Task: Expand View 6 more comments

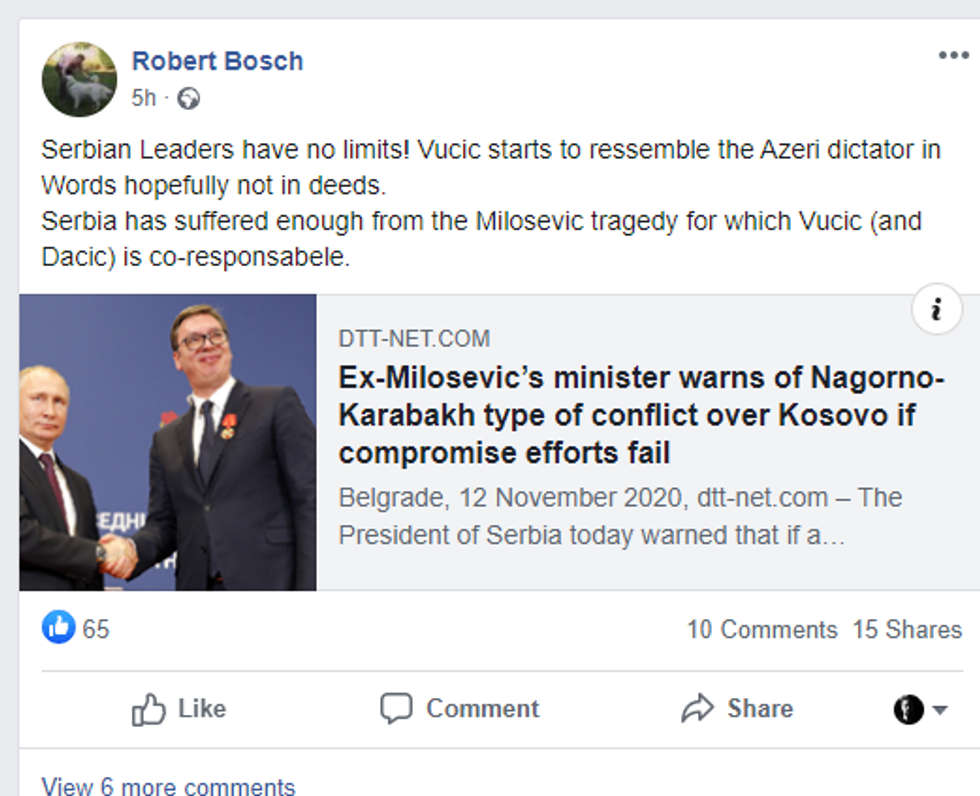Action: (x=168, y=786)
